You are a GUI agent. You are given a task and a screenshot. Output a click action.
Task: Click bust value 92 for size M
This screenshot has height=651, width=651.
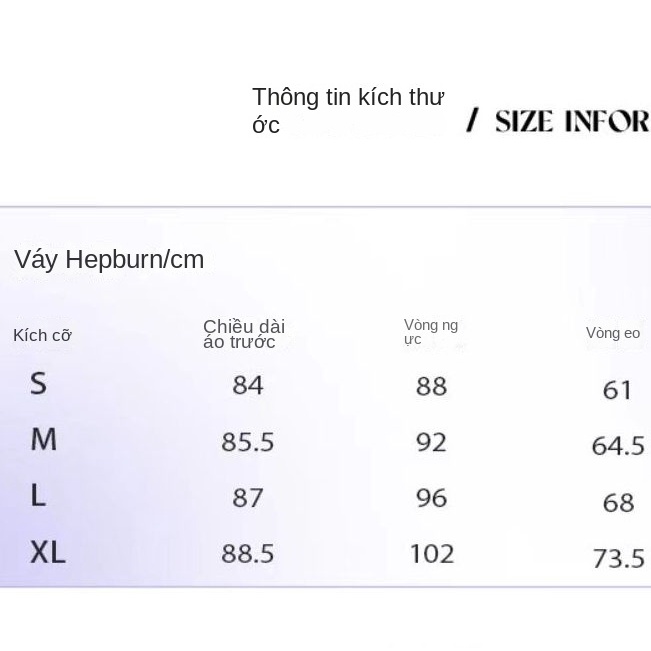point(431,442)
